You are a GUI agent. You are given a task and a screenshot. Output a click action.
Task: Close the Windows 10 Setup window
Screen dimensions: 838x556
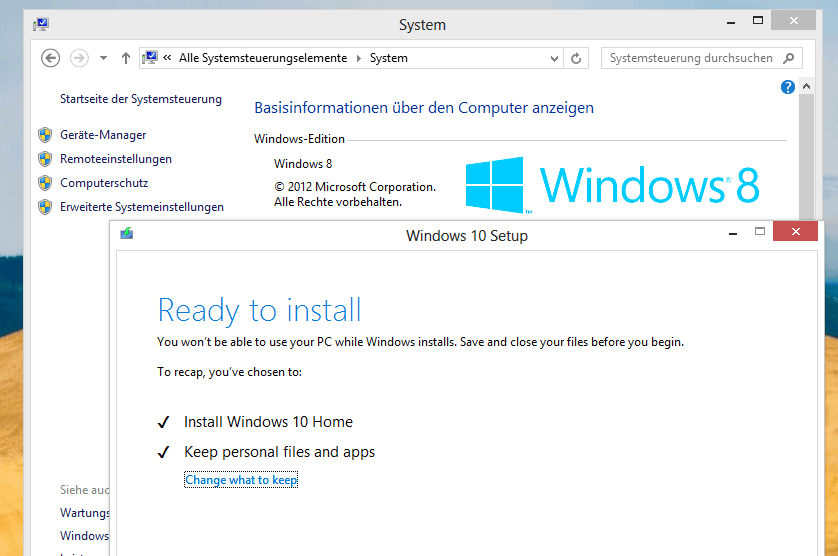click(x=795, y=231)
